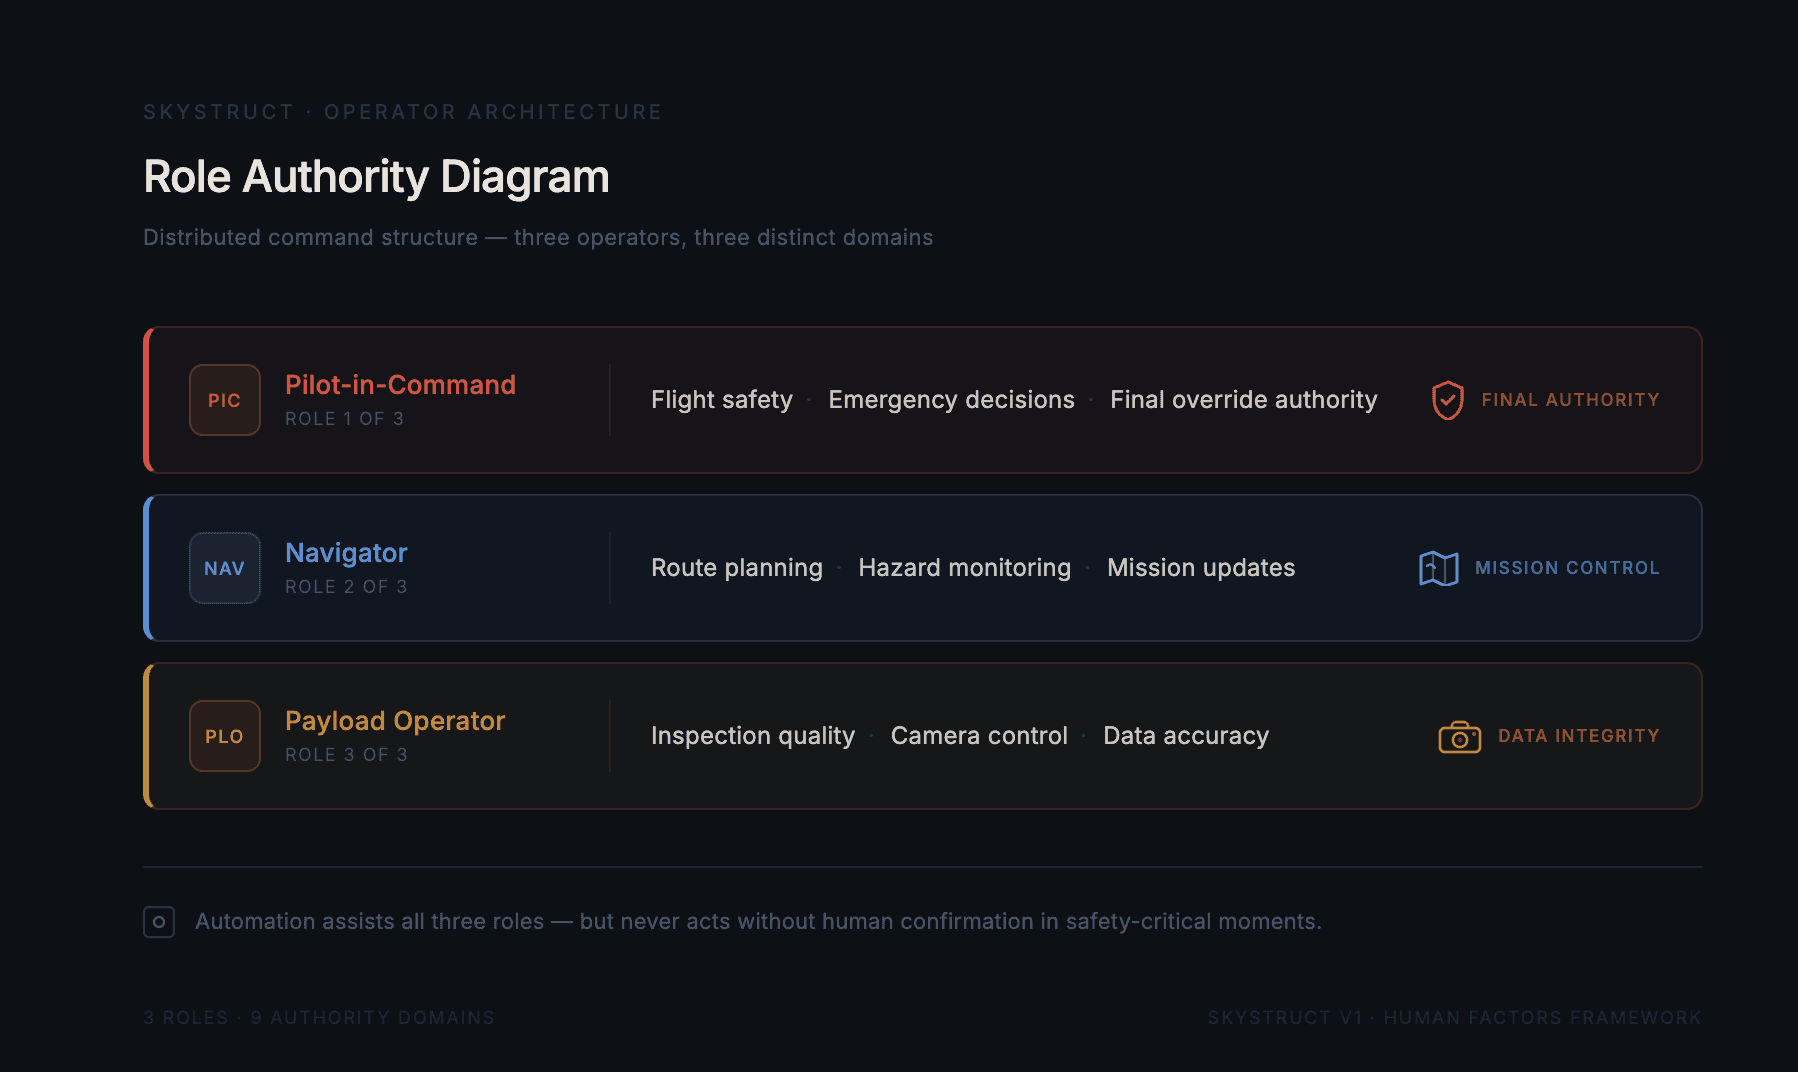Click the Hazard monitoring domain

tap(965, 568)
